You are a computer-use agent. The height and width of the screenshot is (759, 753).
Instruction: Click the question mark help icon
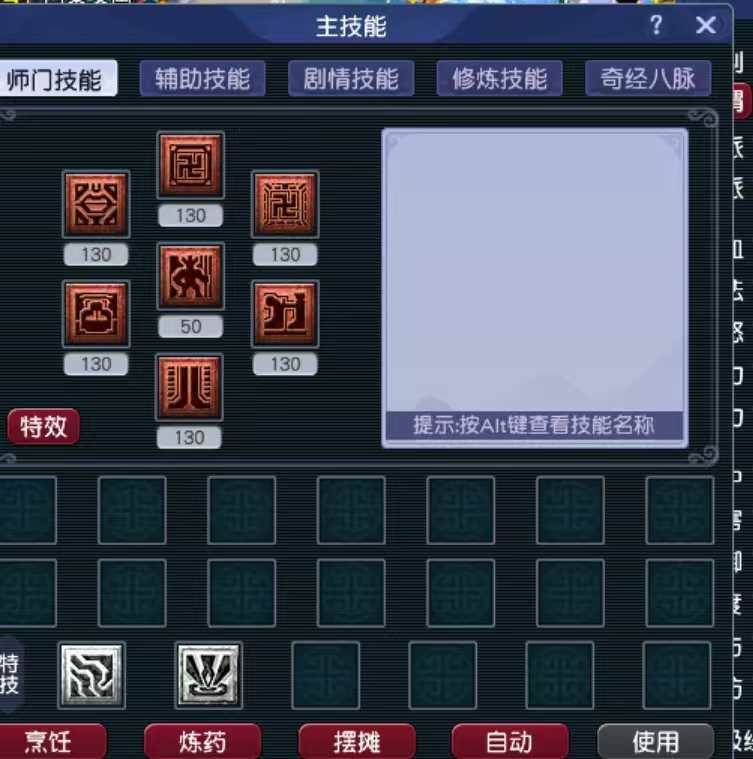point(656,25)
